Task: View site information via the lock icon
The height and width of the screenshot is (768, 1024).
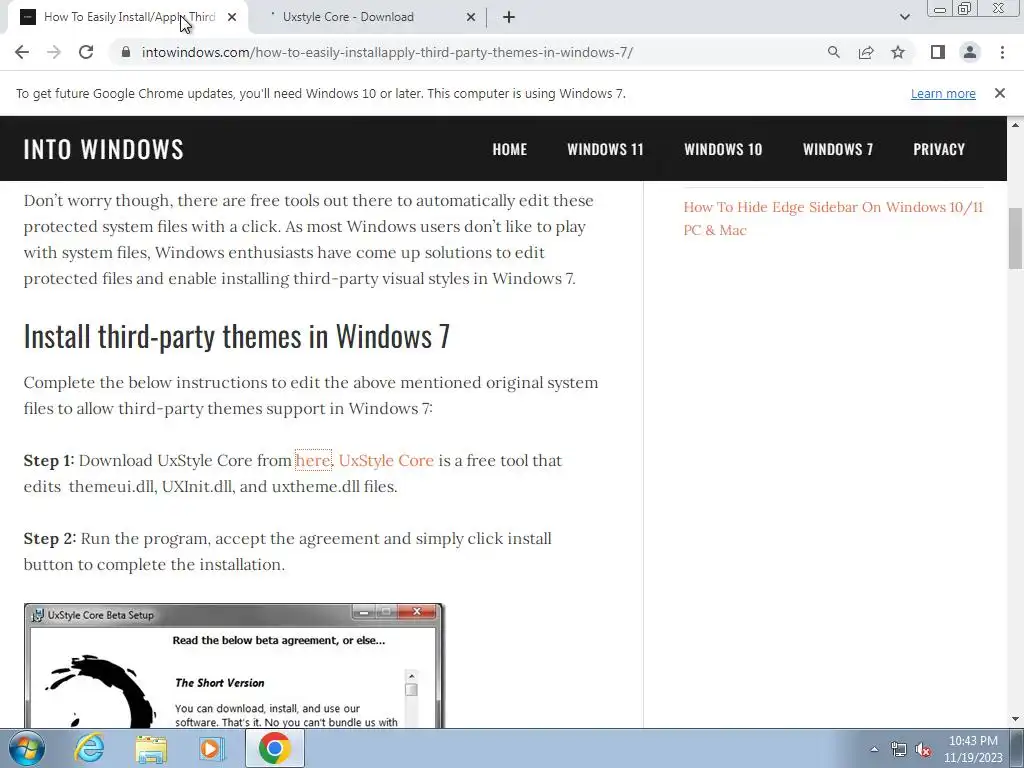Action: pos(126,52)
